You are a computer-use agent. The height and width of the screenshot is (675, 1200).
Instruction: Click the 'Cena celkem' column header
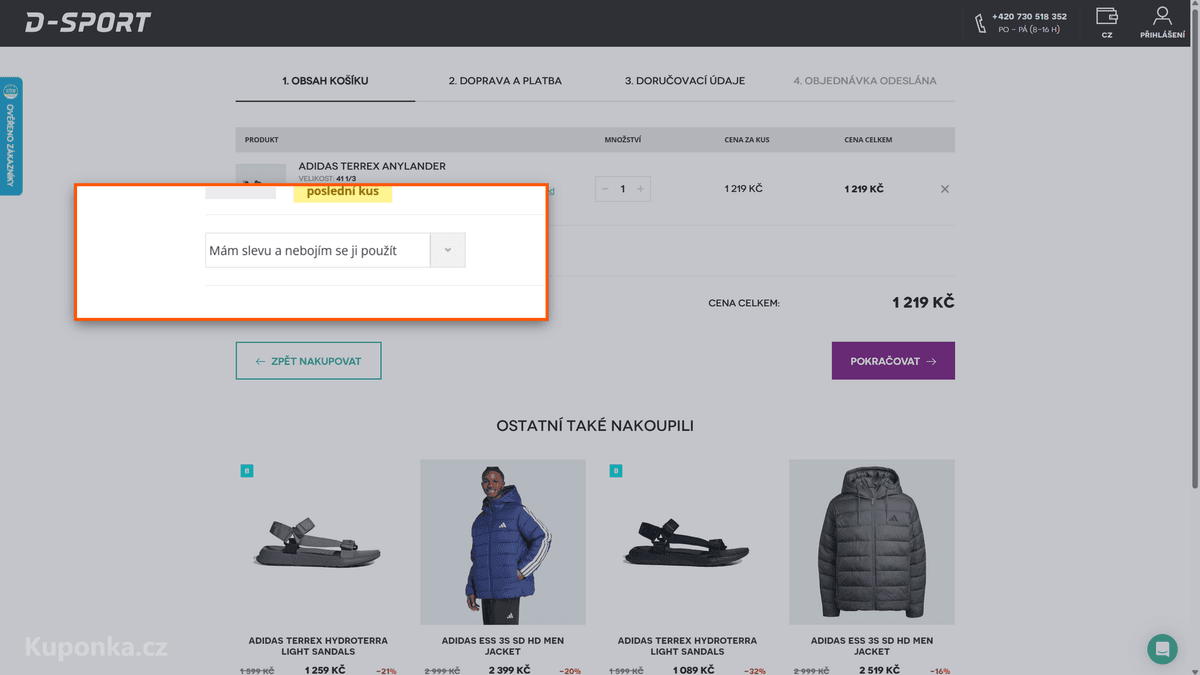pyautogui.click(x=868, y=140)
